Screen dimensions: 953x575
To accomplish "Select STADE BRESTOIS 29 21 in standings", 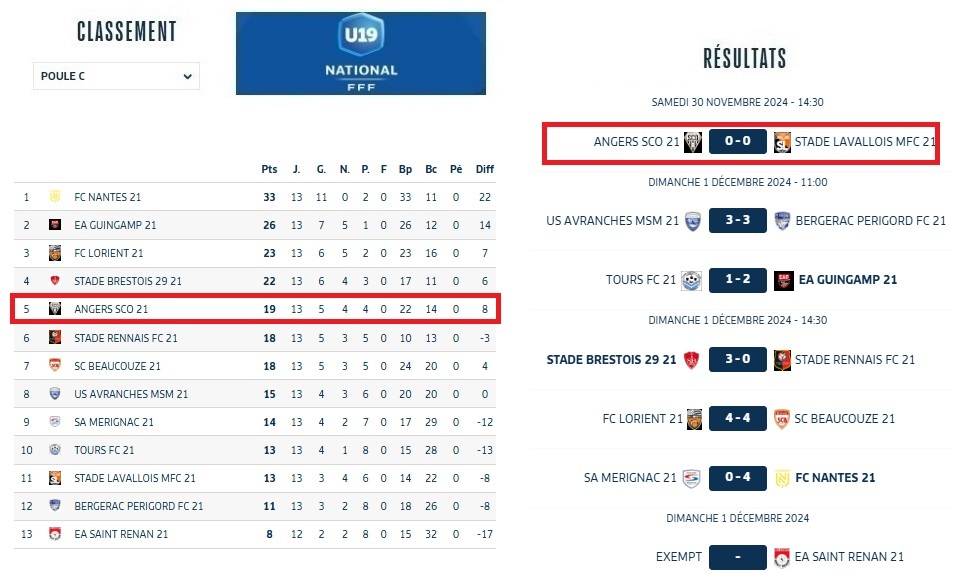I will (128, 281).
